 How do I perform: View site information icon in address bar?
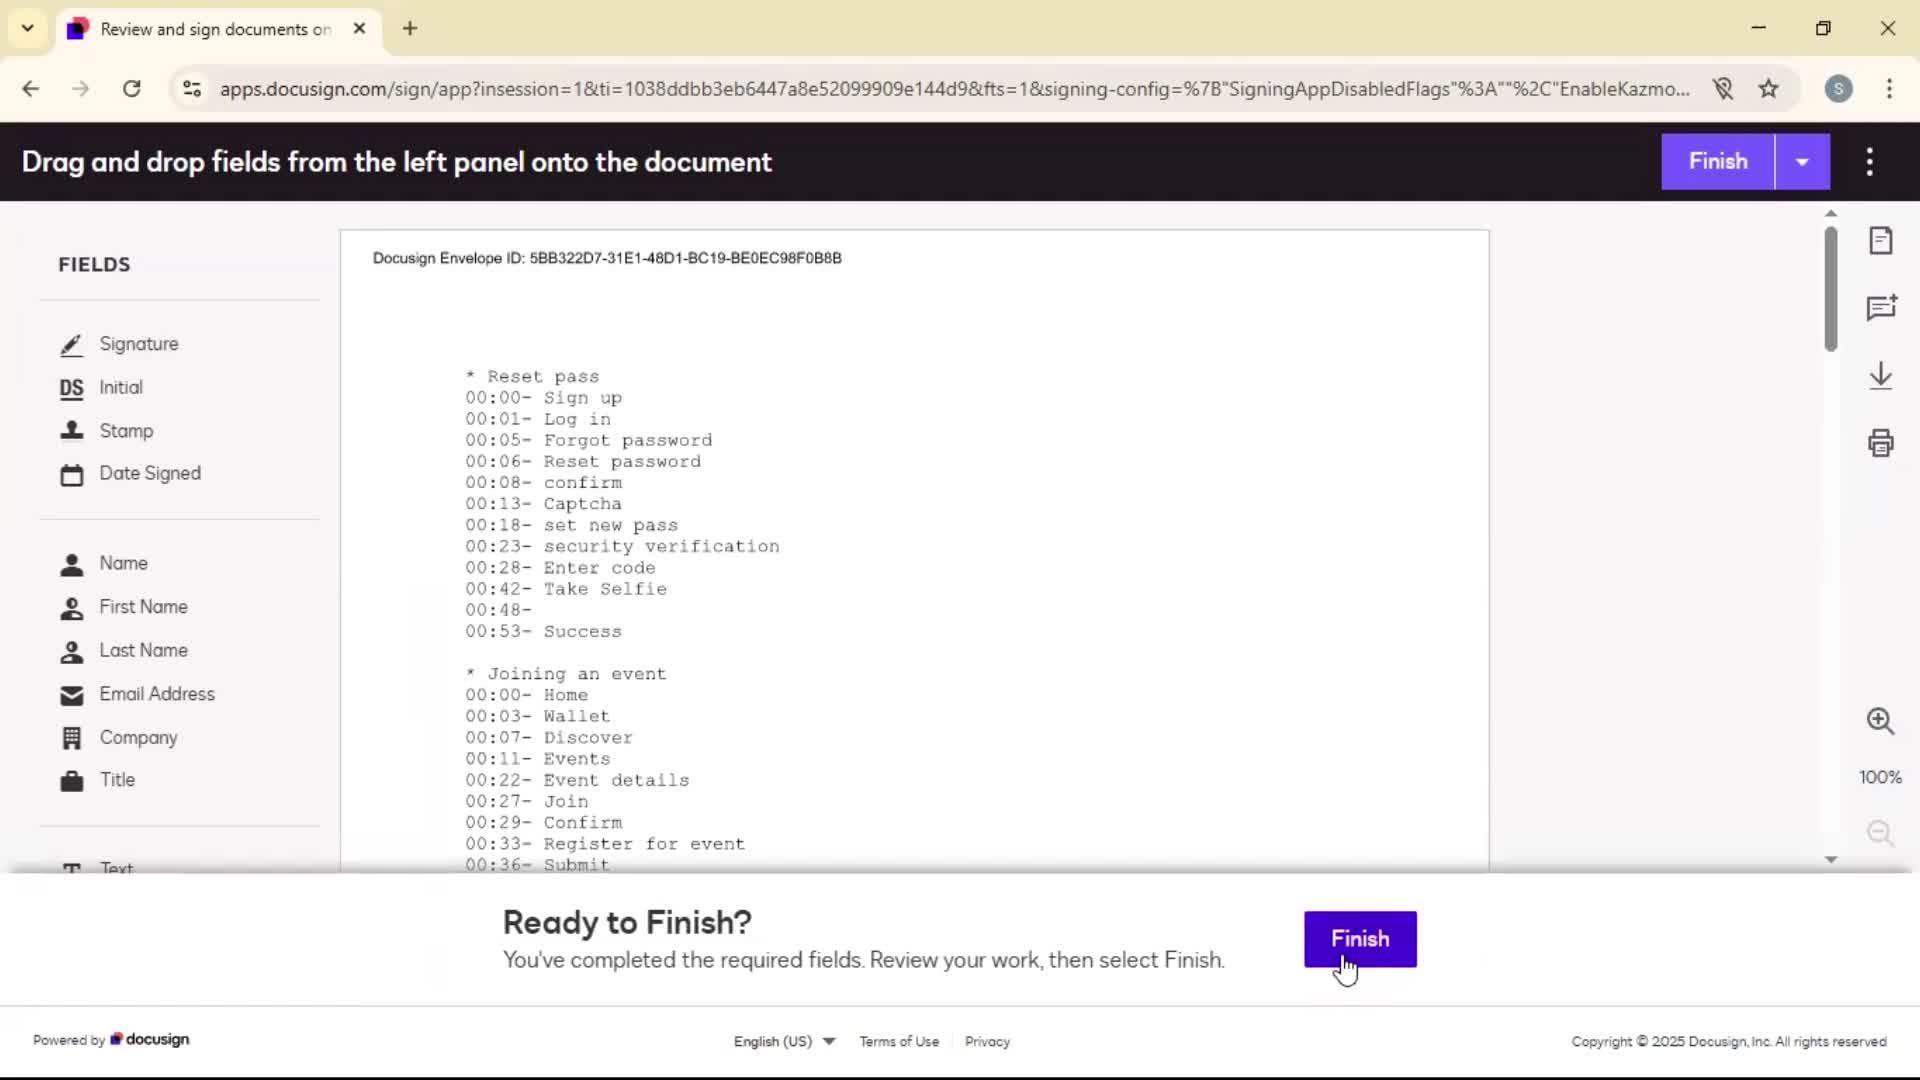192,88
